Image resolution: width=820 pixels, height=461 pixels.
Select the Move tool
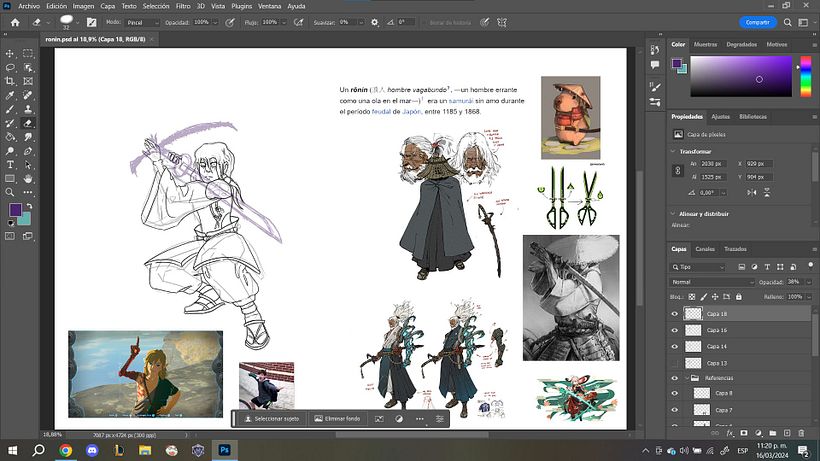point(10,53)
